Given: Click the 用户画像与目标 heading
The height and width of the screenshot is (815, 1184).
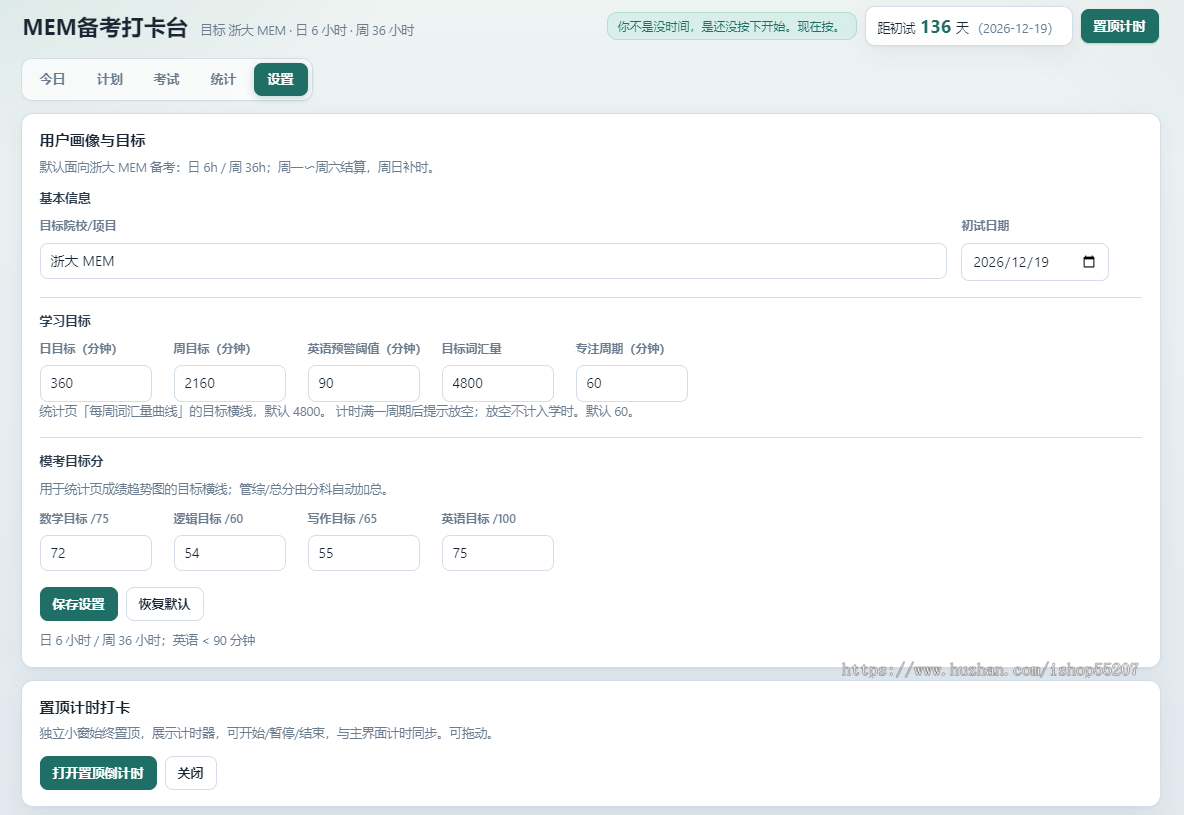Looking at the screenshot, I should coord(92,140).
